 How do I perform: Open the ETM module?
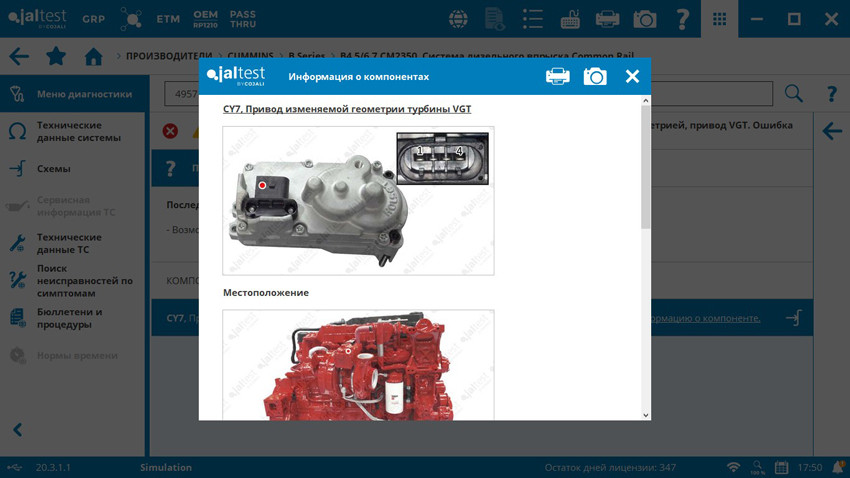pos(168,19)
